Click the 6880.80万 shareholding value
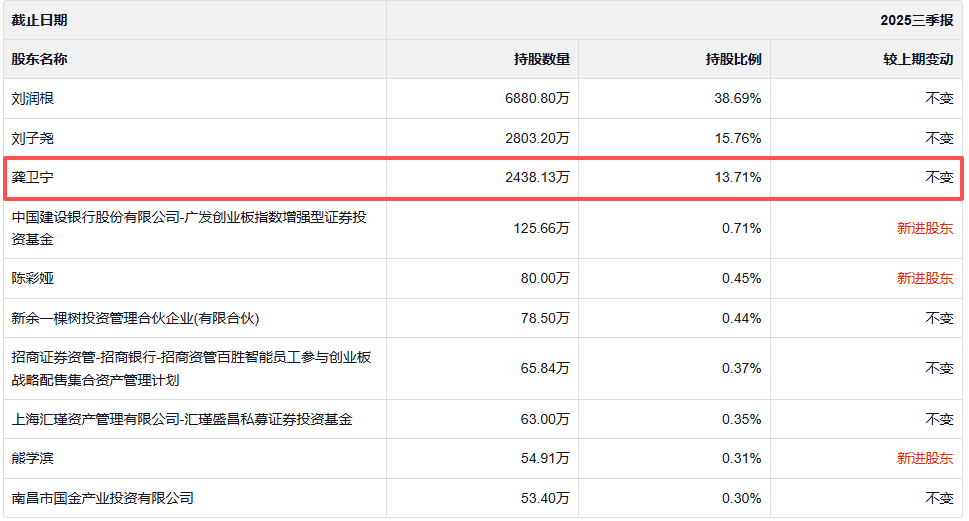 pyautogui.click(x=537, y=99)
